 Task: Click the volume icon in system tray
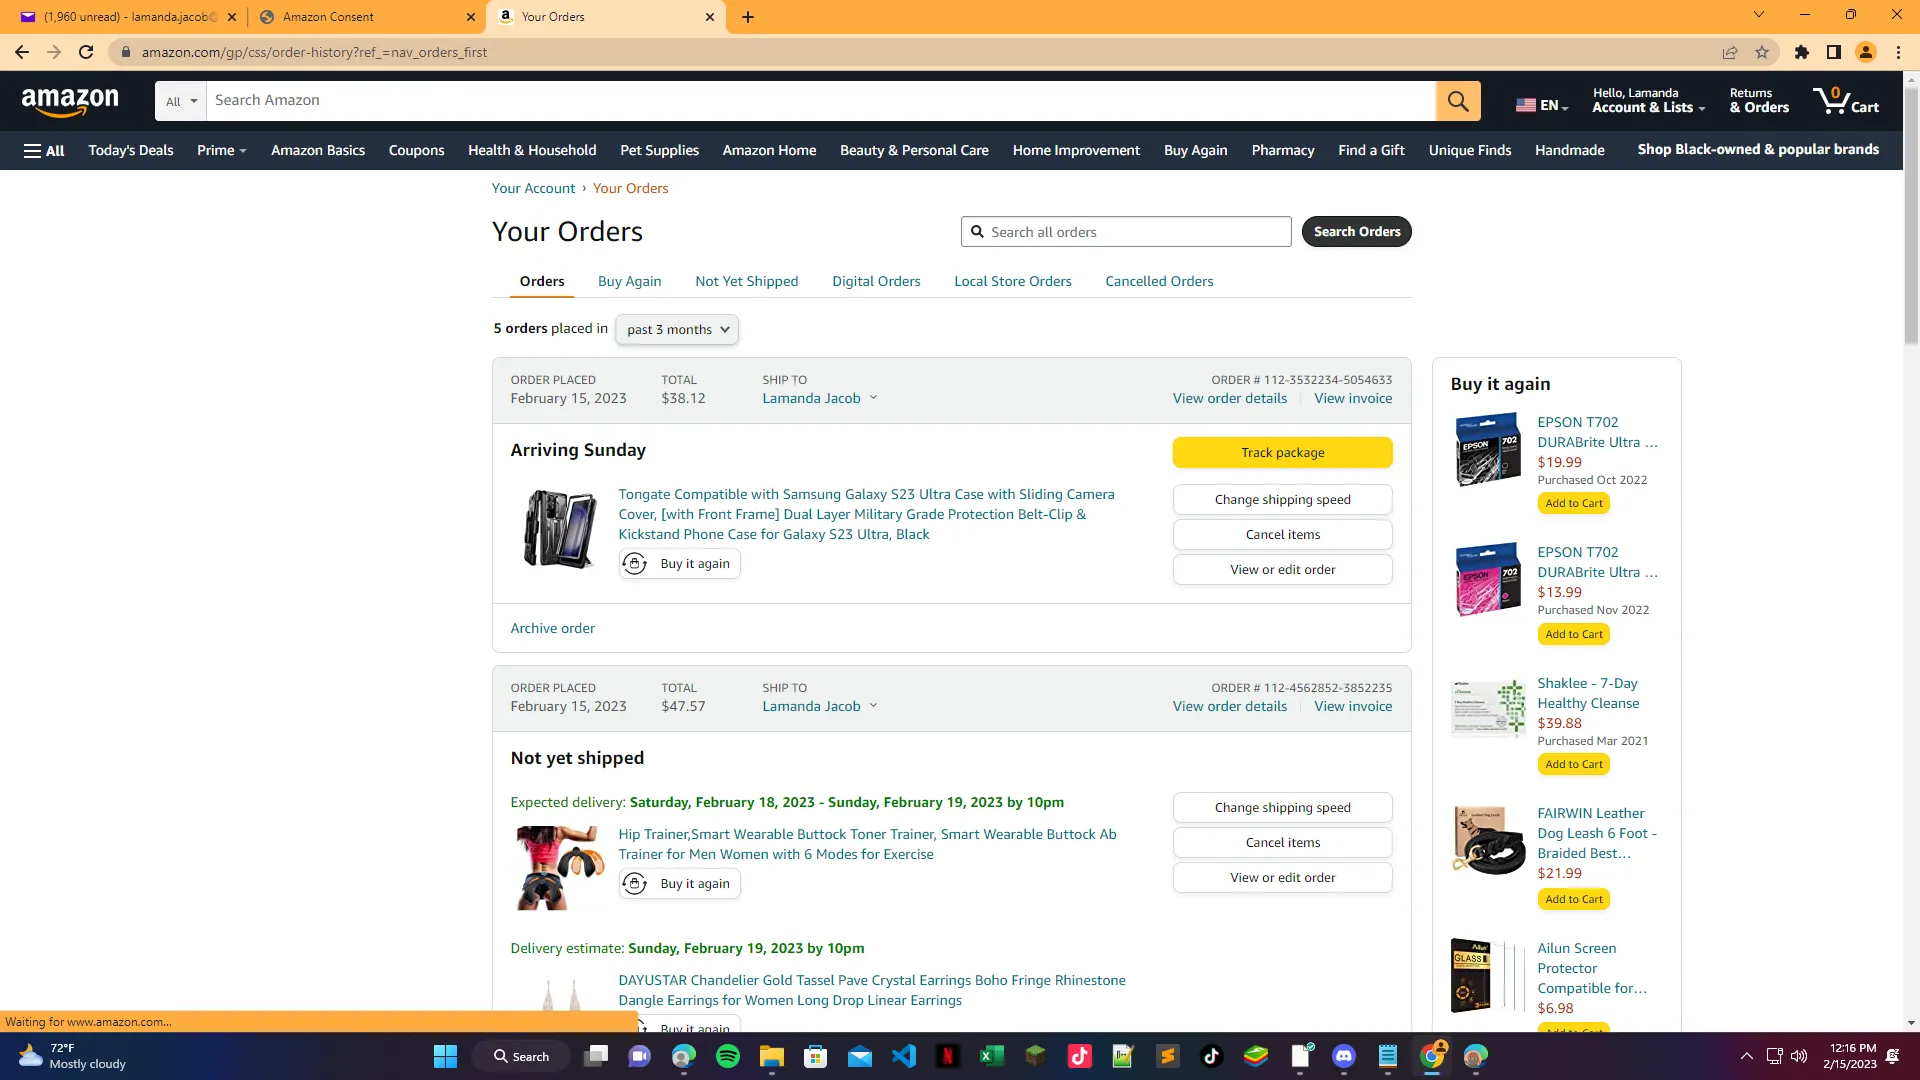tap(1799, 1056)
